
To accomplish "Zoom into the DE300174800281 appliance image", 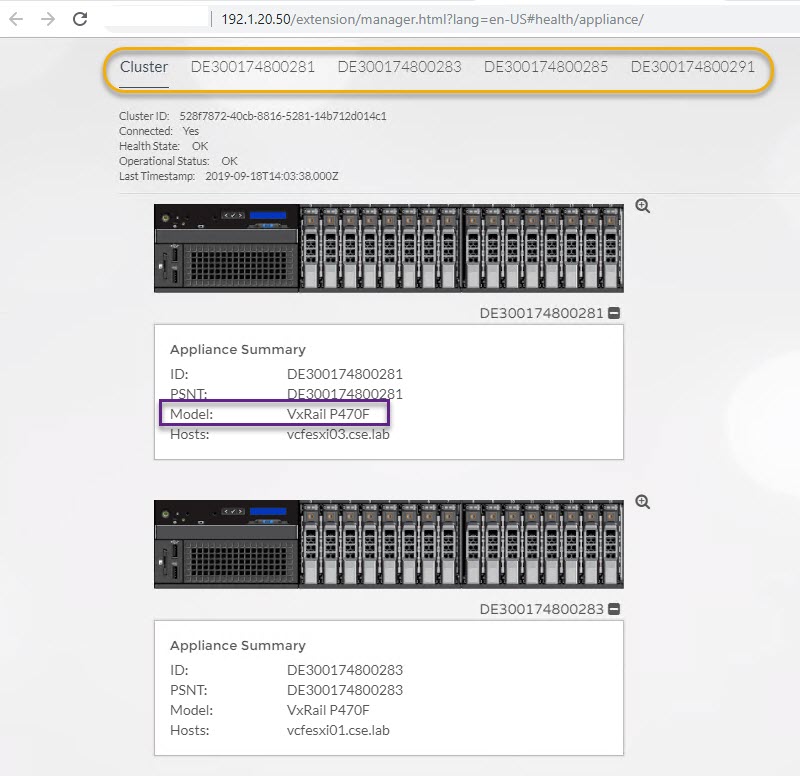I will (642, 206).
